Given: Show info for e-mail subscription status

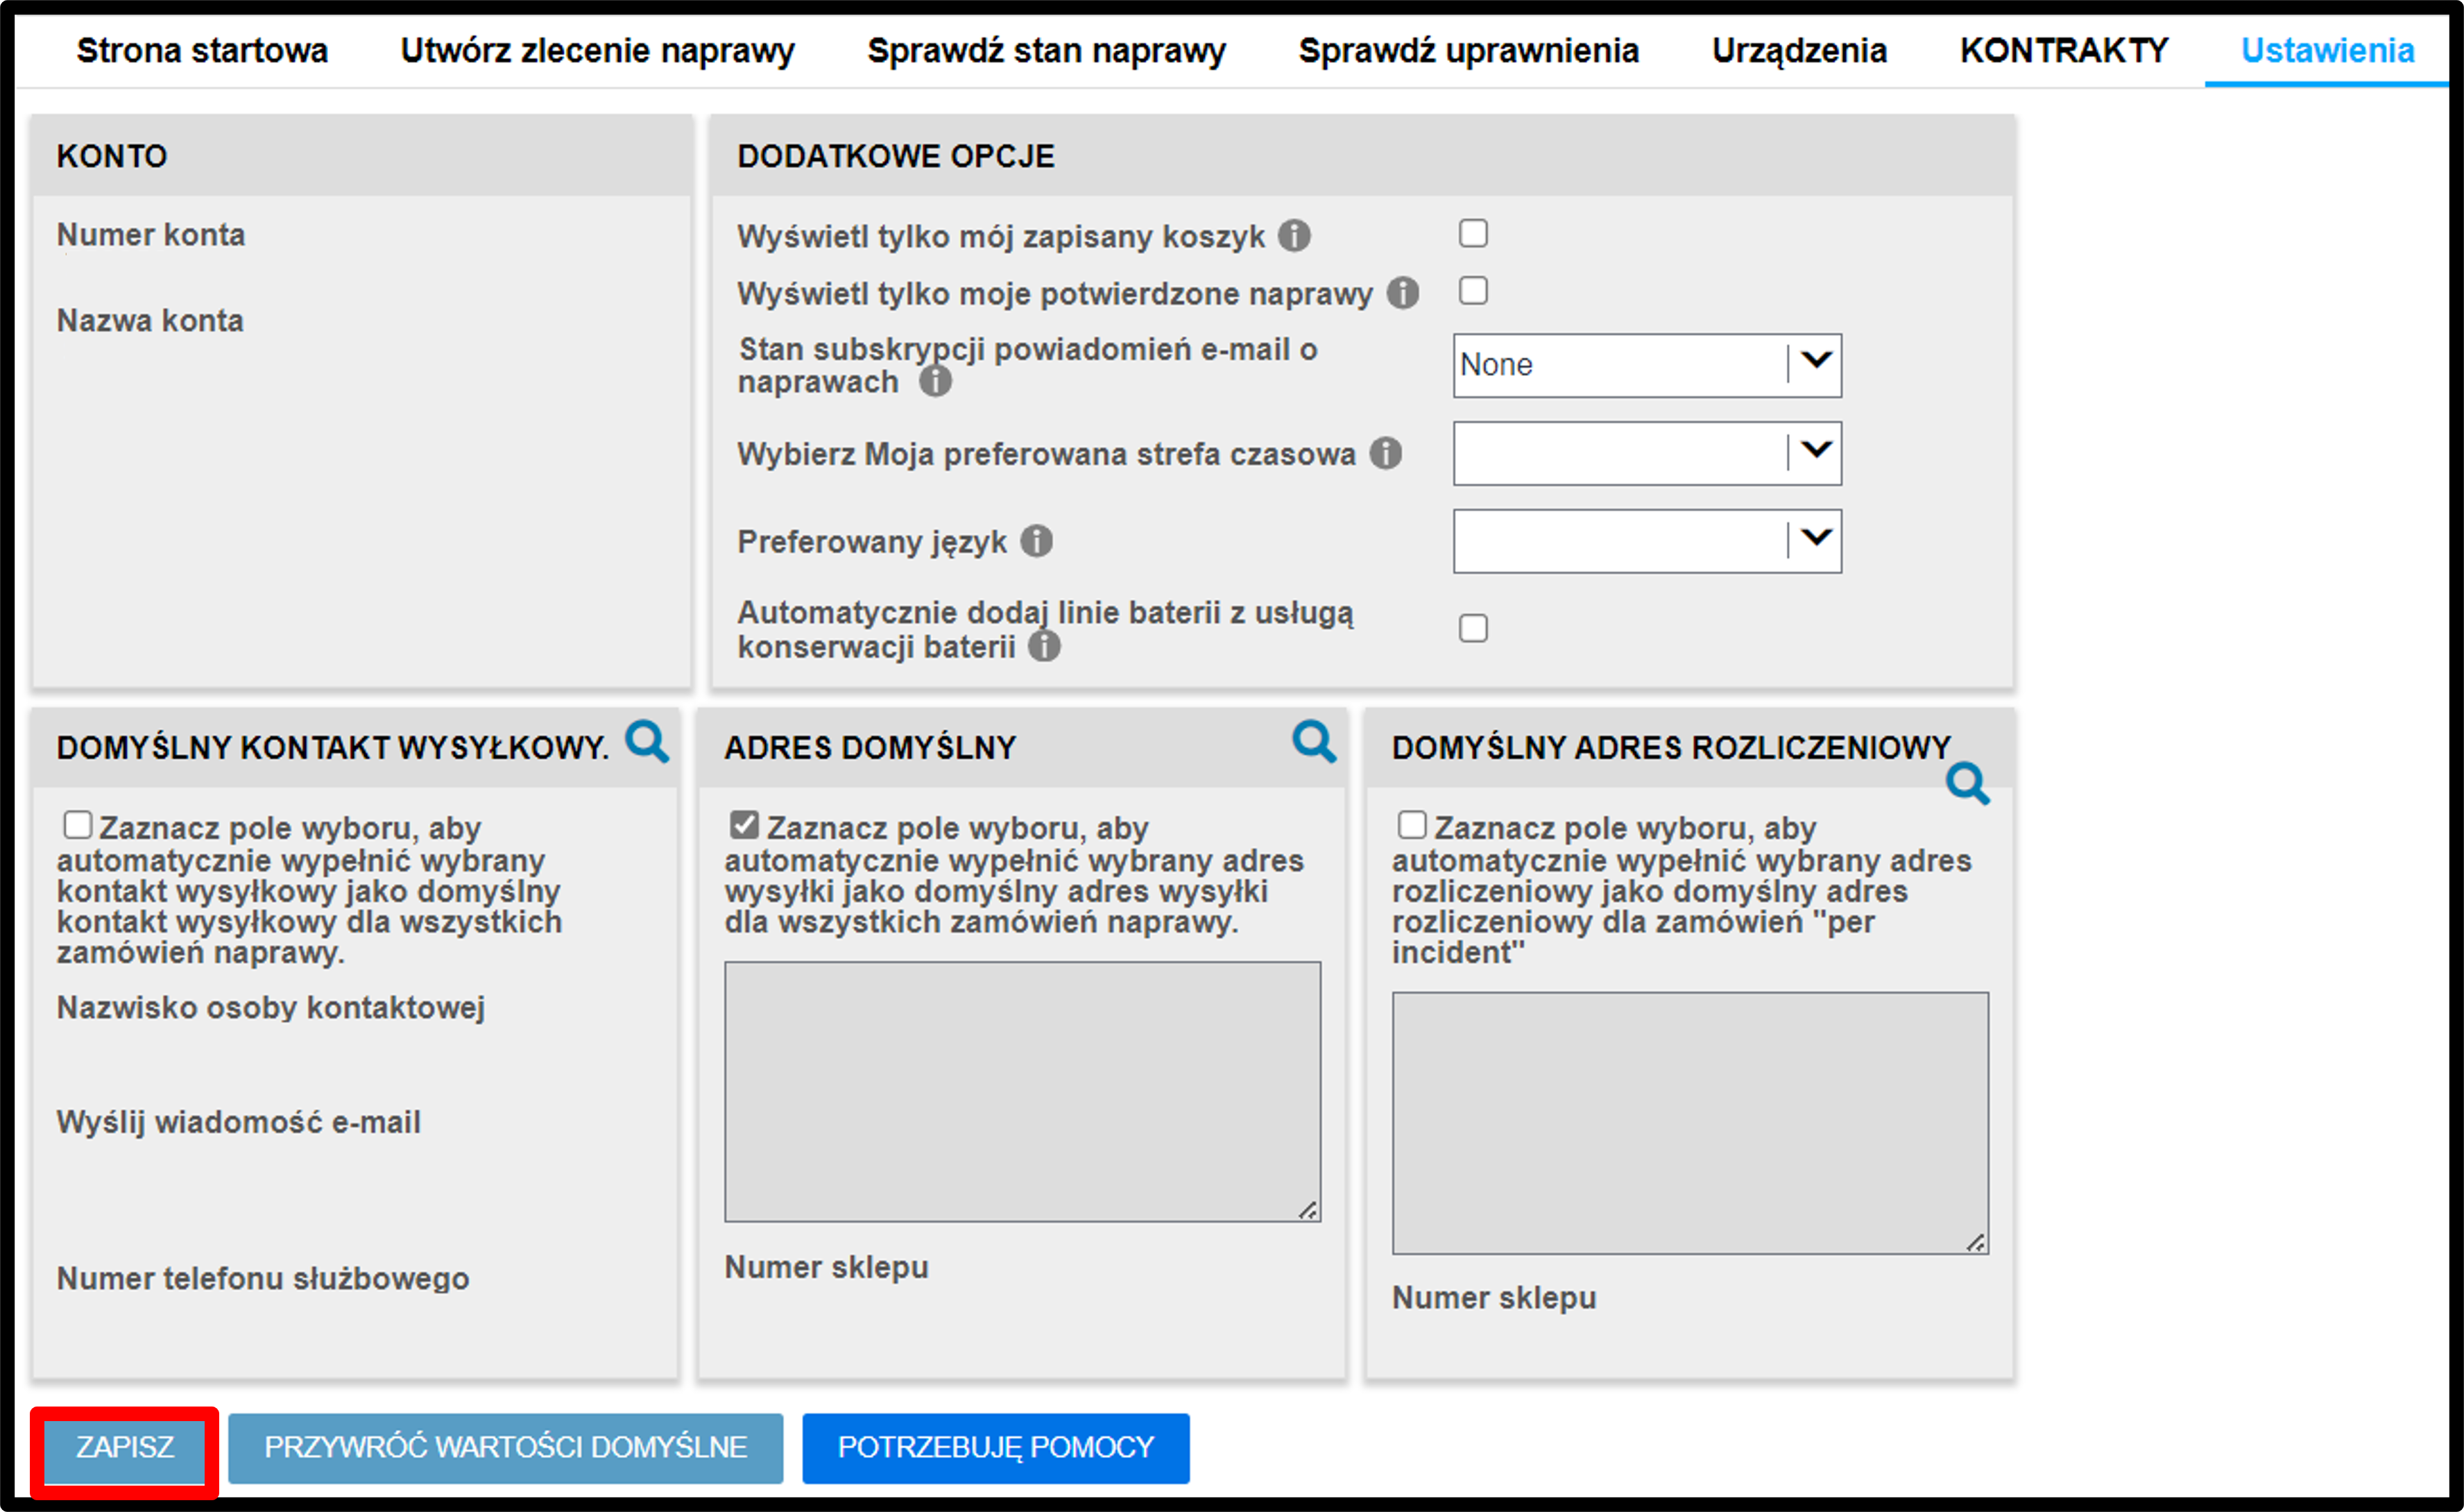Looking at the screenshot, I should [936, 381].
